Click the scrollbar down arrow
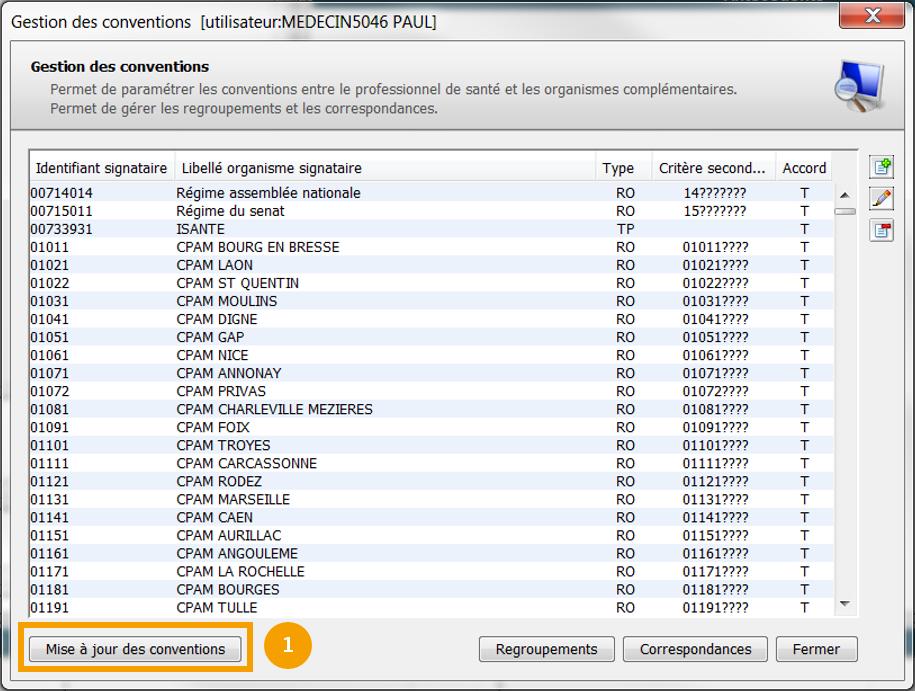Image resolution: width=915 pixels, height=691 pixels. [x=844, y=603]
